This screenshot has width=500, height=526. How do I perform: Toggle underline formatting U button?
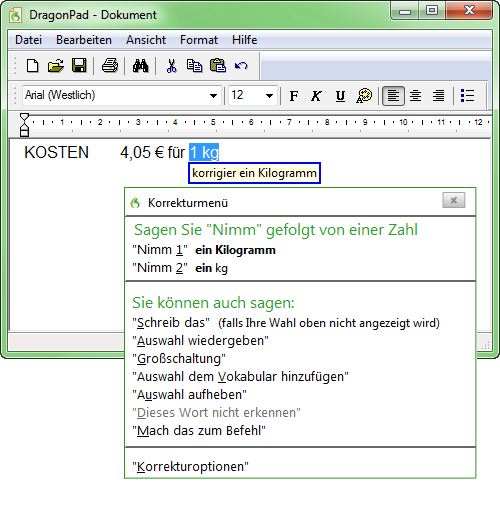click(340, 96)
